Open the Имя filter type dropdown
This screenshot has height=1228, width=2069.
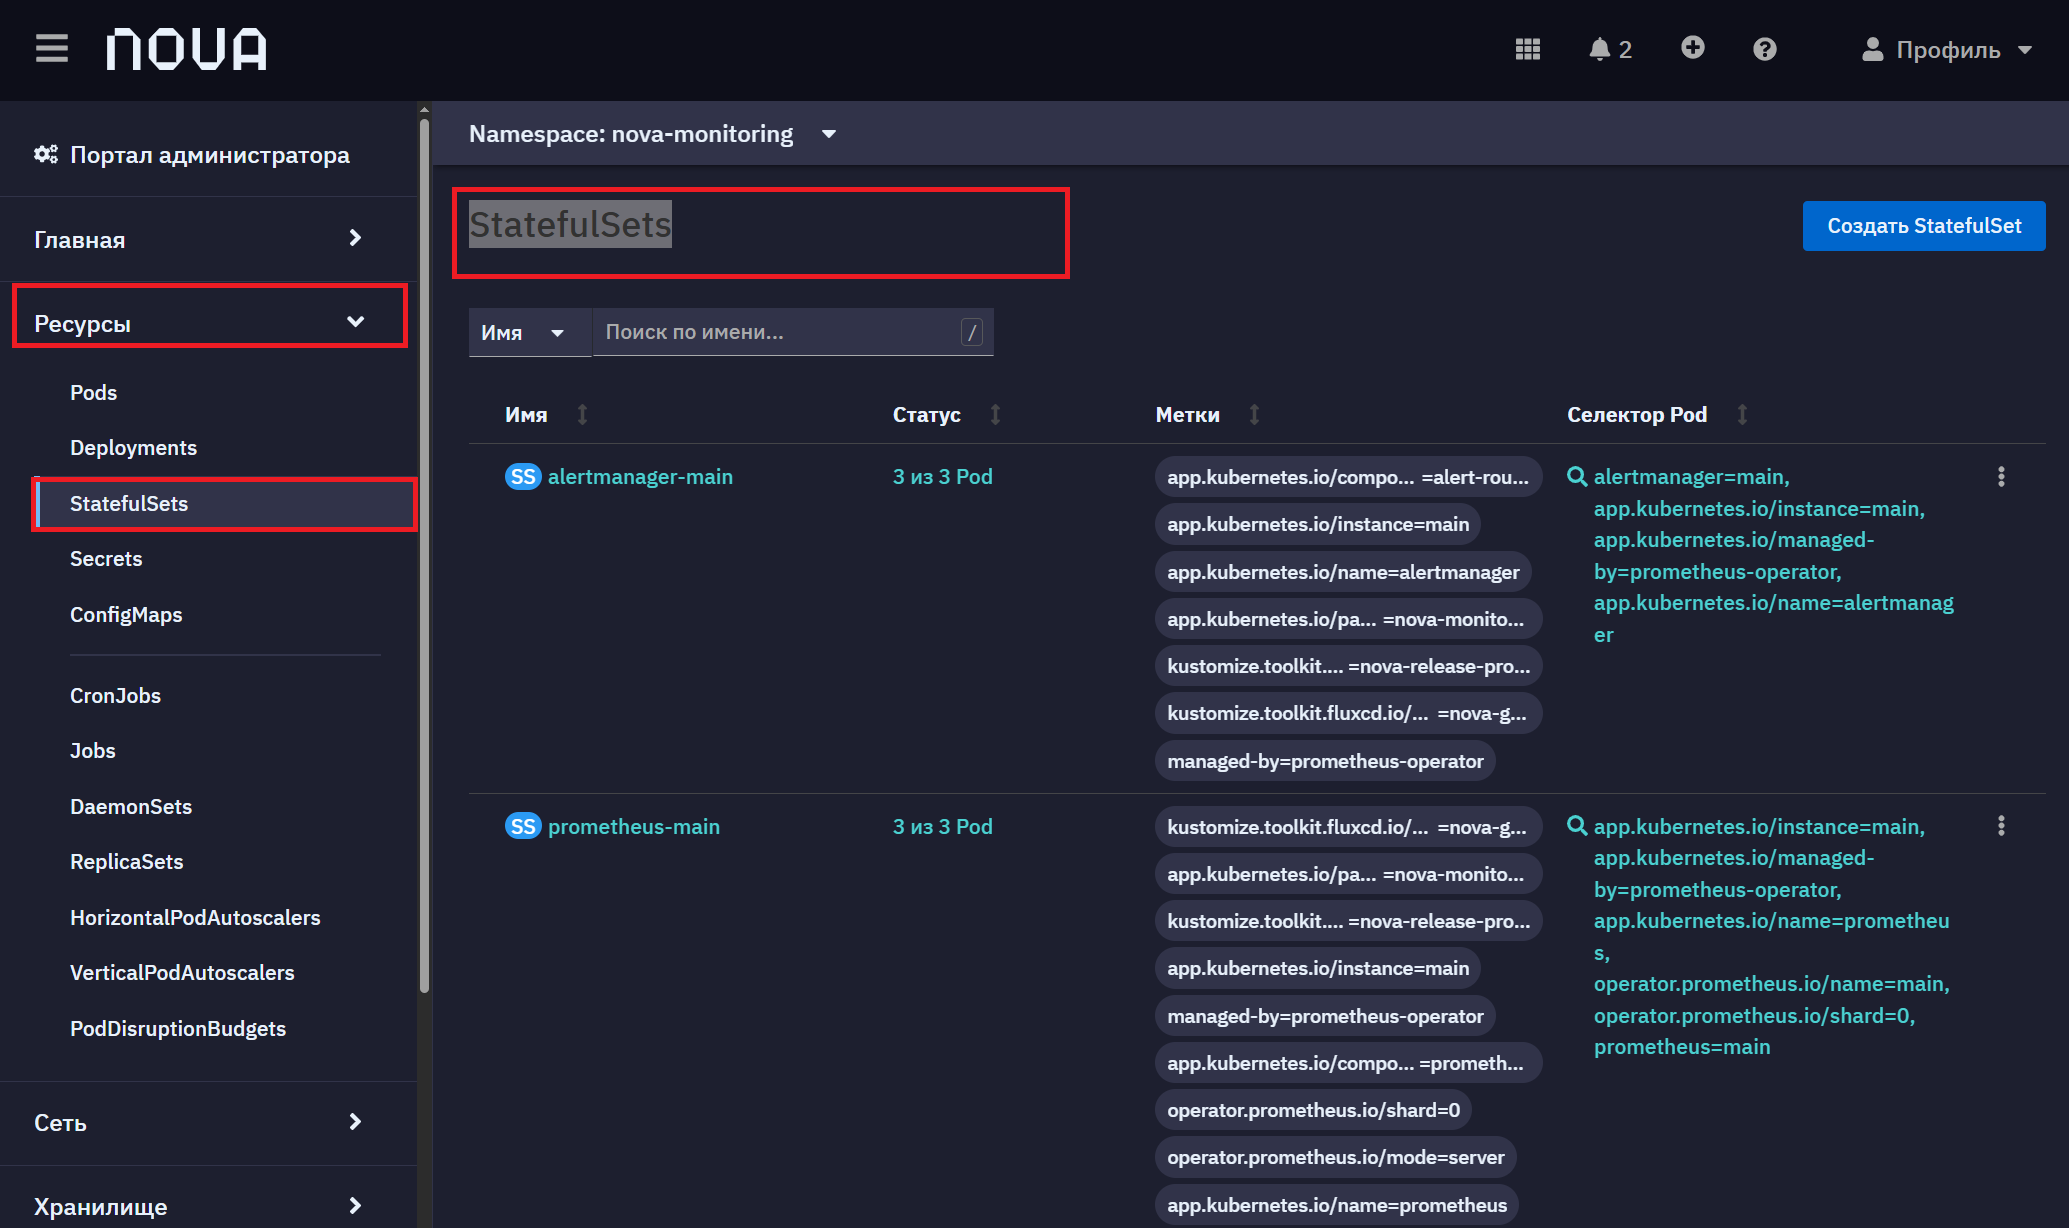point(531,332)
